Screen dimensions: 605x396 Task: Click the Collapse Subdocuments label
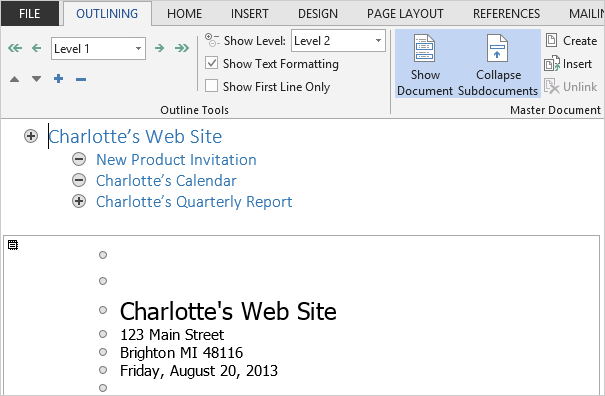tap(498, 83)
